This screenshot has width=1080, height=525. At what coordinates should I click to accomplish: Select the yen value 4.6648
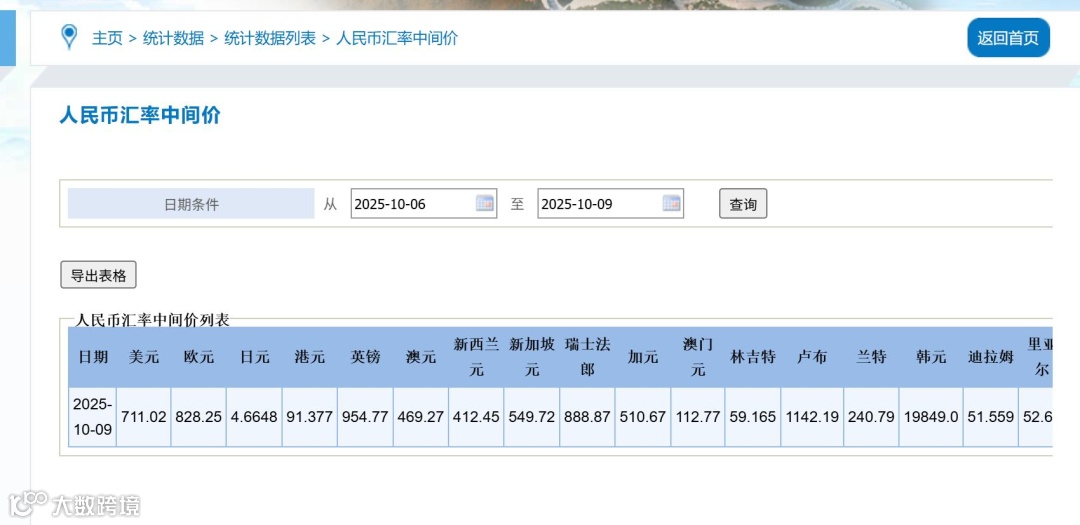pos(254,417)
